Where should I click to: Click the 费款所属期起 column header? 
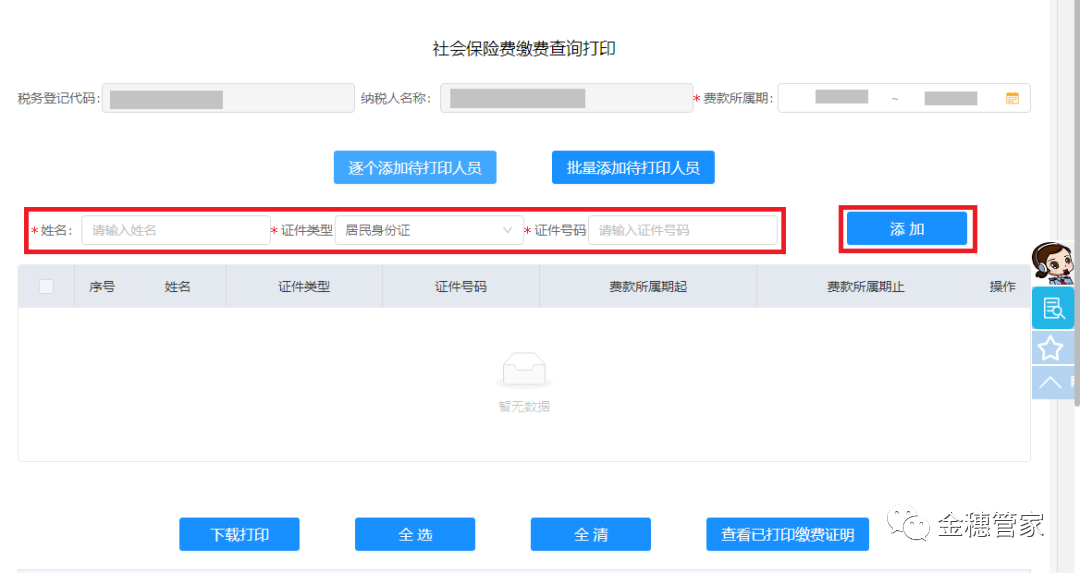click(648, 286)
